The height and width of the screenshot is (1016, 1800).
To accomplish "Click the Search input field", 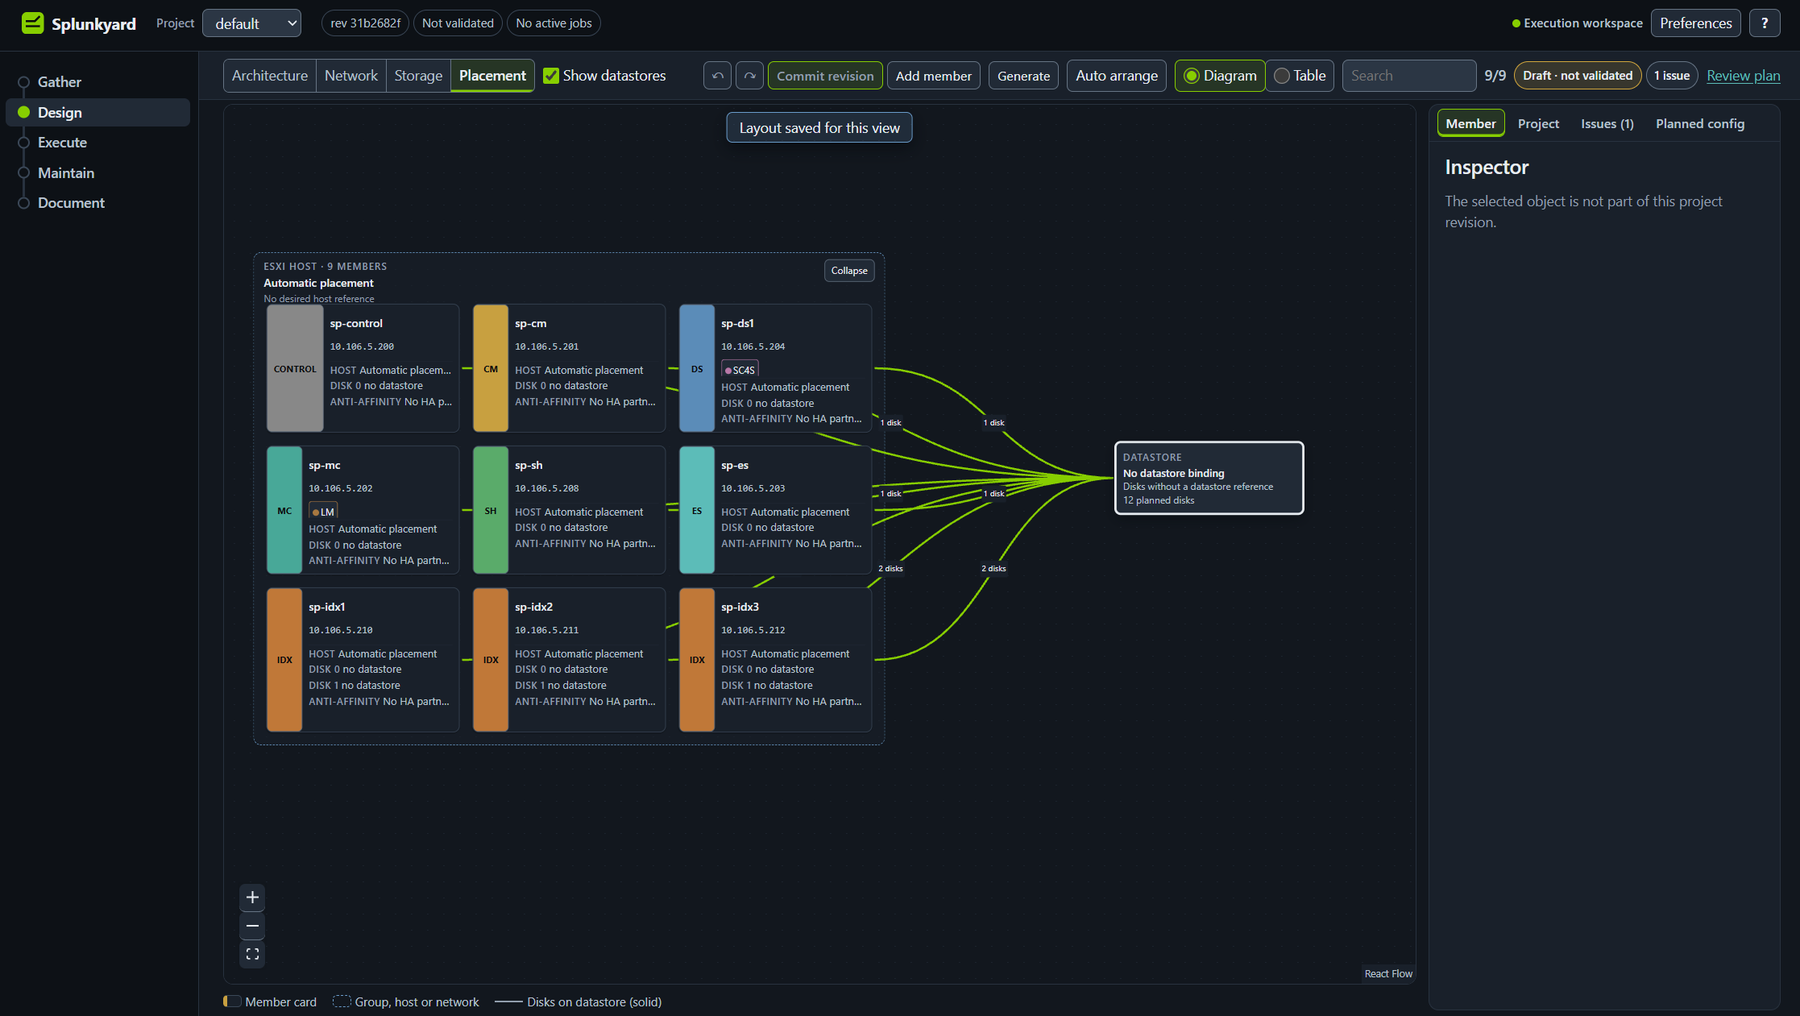I will tap(1408, 76).
